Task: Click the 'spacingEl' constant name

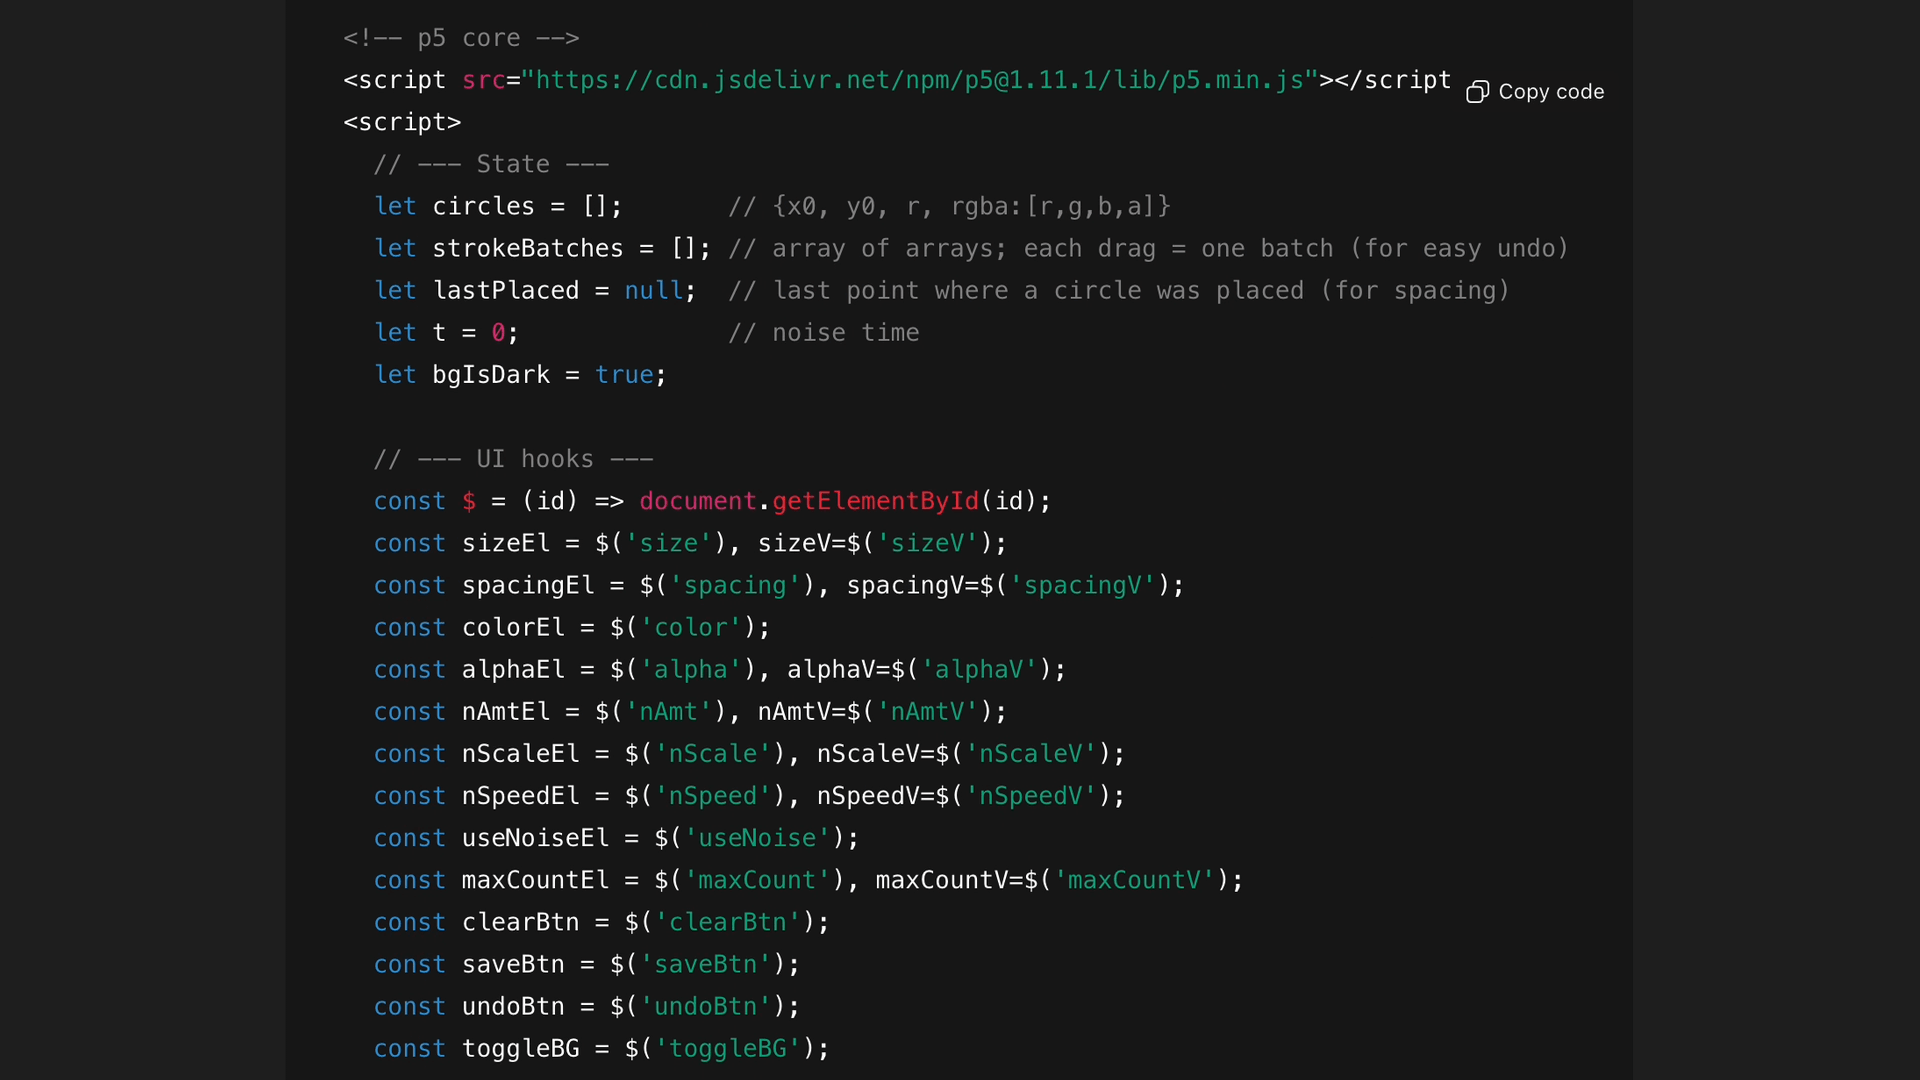Action: [x=527, y=585]
